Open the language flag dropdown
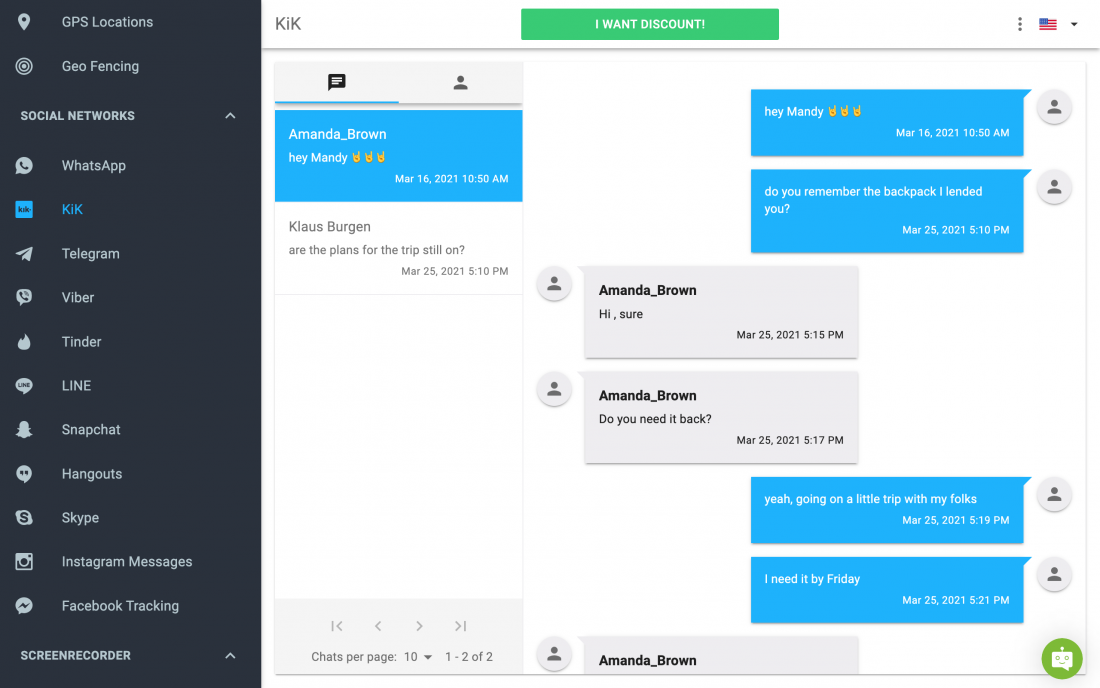Image resolution: width=1100 pixels, height=688 pixels. pos(1058,24)
